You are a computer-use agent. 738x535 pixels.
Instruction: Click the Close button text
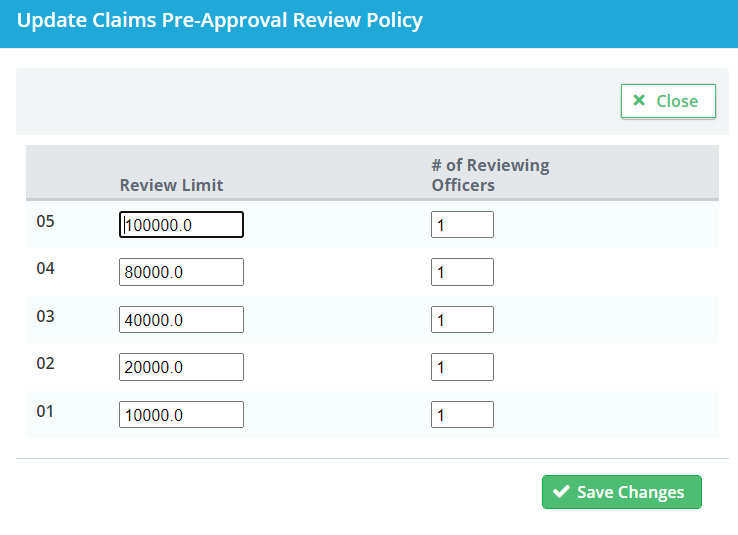tap(677, 101)
